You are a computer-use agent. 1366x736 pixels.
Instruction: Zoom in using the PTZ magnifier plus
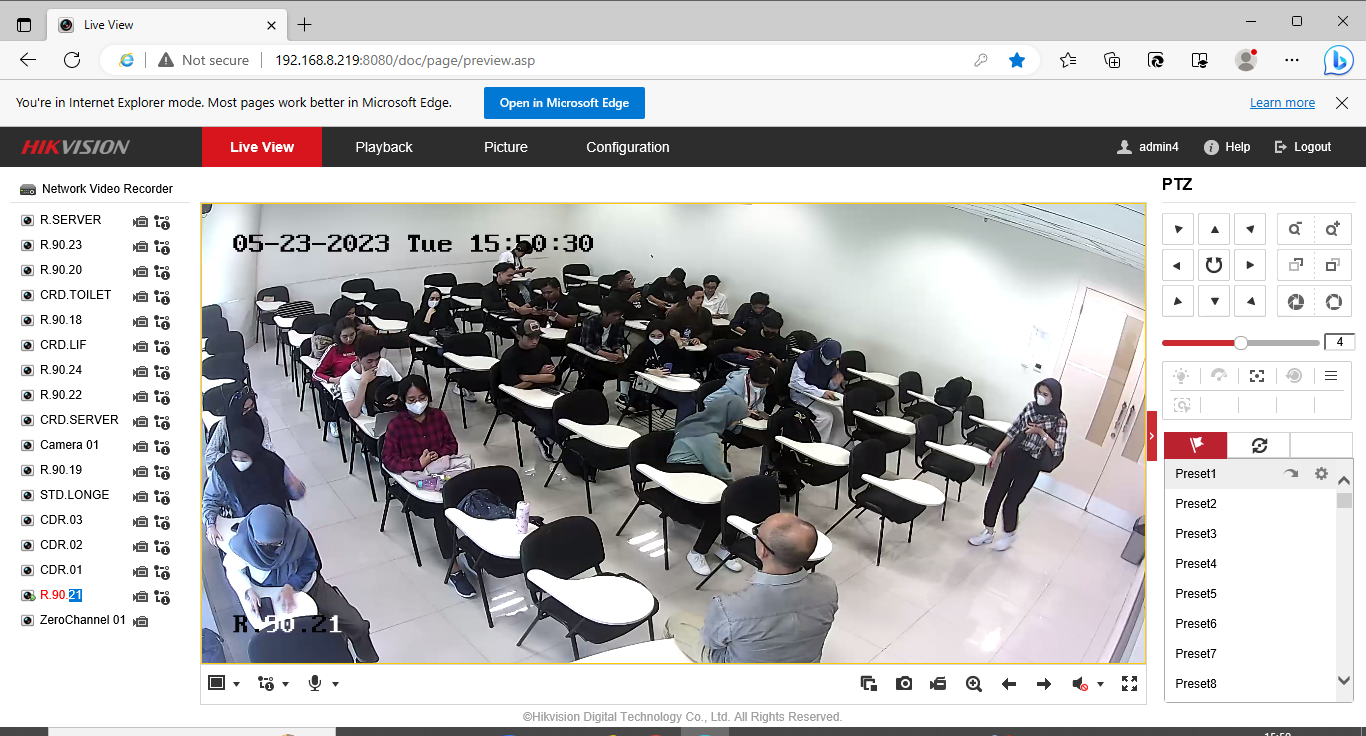coord(1333,229)
